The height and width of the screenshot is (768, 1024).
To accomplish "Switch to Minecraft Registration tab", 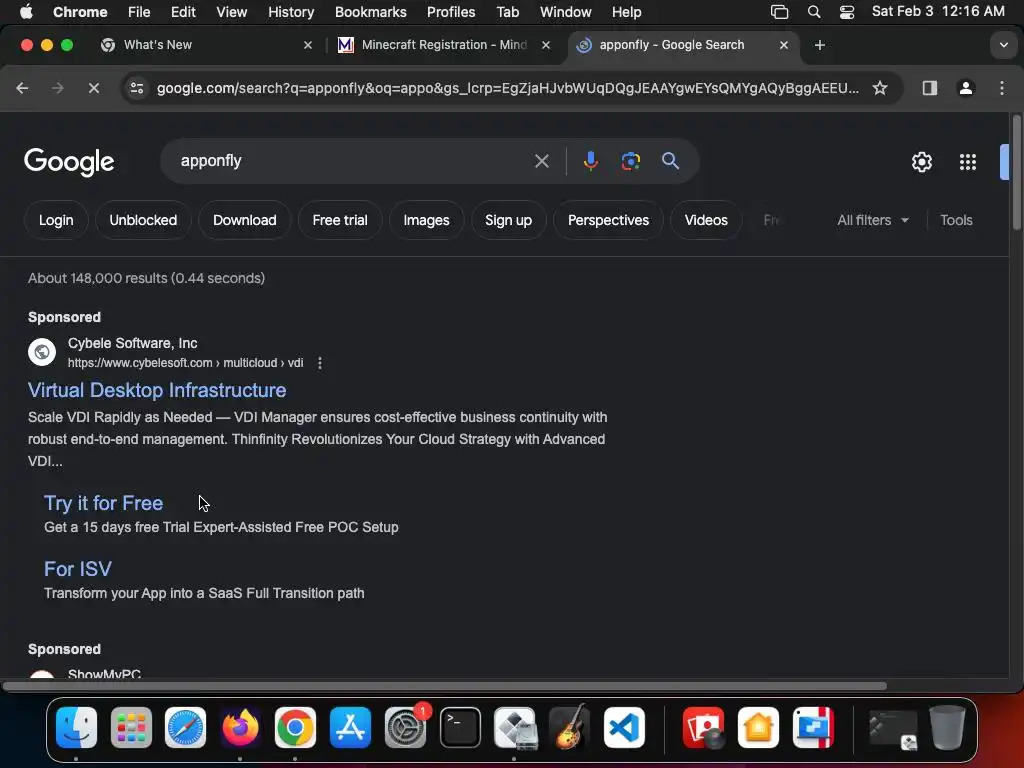I will (444, 44).
